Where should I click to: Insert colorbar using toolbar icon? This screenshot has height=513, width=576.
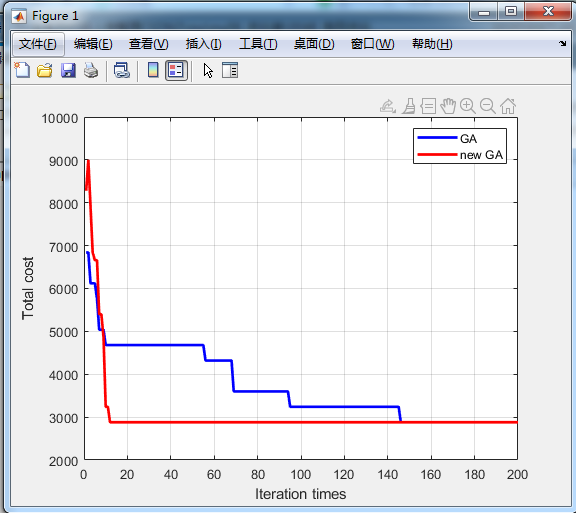[x=153, y=70]
